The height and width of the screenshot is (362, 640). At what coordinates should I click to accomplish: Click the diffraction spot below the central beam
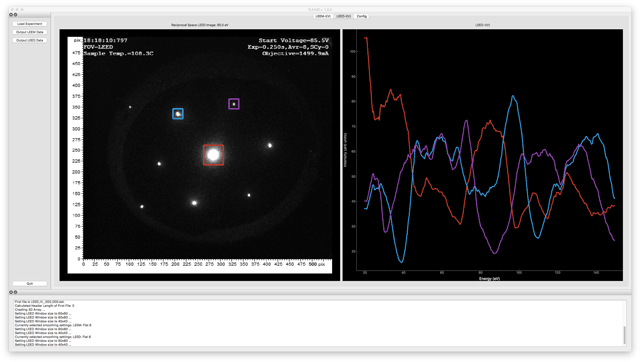(194, 203)
